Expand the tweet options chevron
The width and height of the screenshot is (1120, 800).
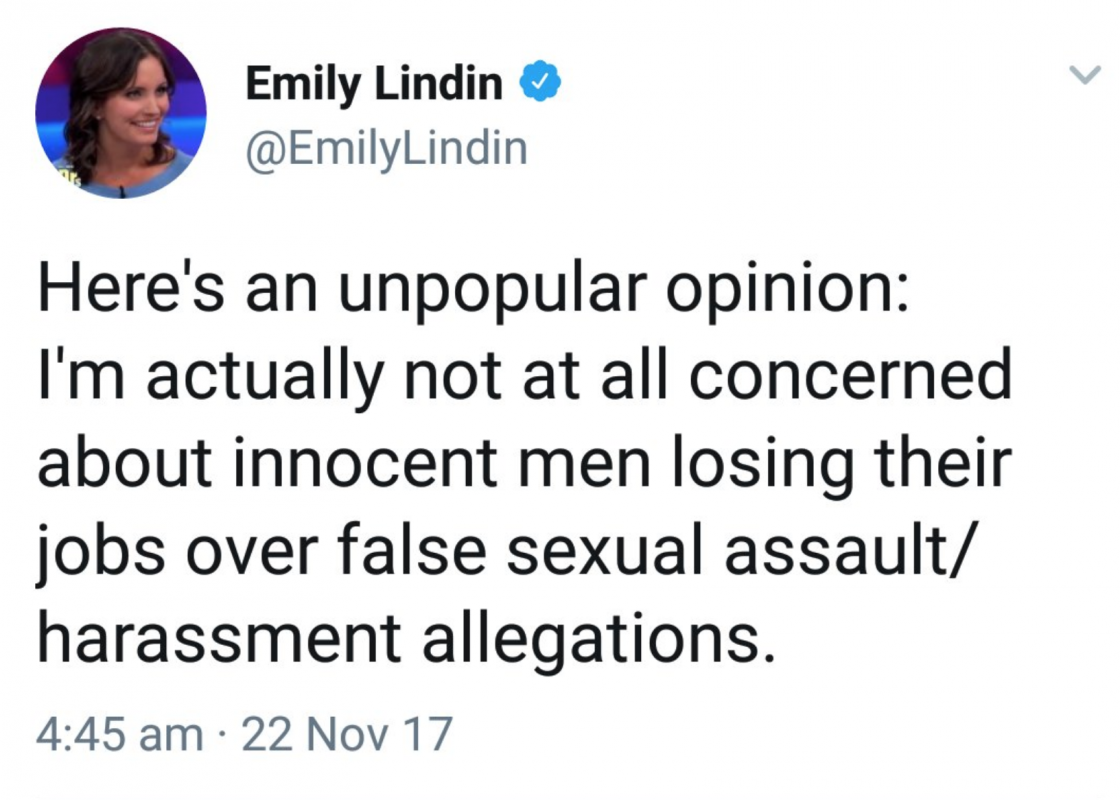[x=1085, y=75]
